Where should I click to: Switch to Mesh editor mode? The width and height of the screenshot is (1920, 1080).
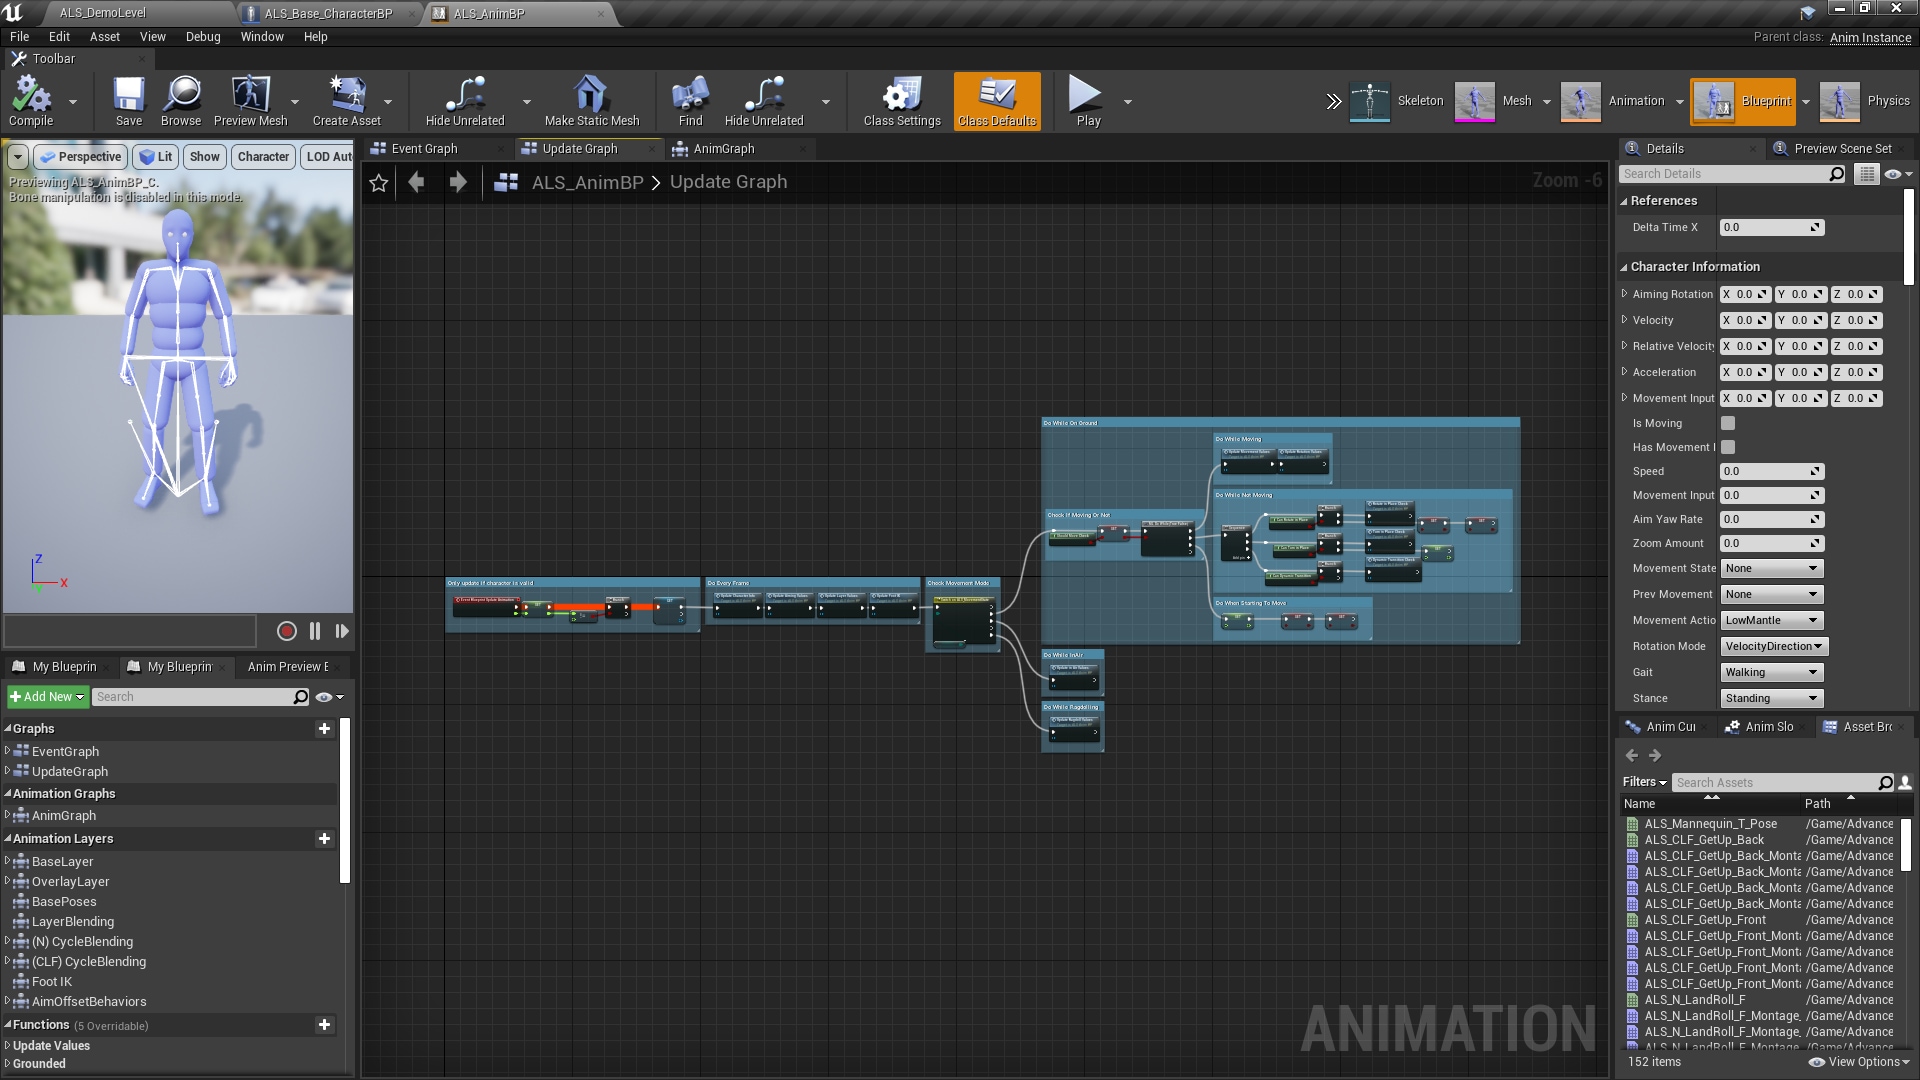coord(1494,101)
